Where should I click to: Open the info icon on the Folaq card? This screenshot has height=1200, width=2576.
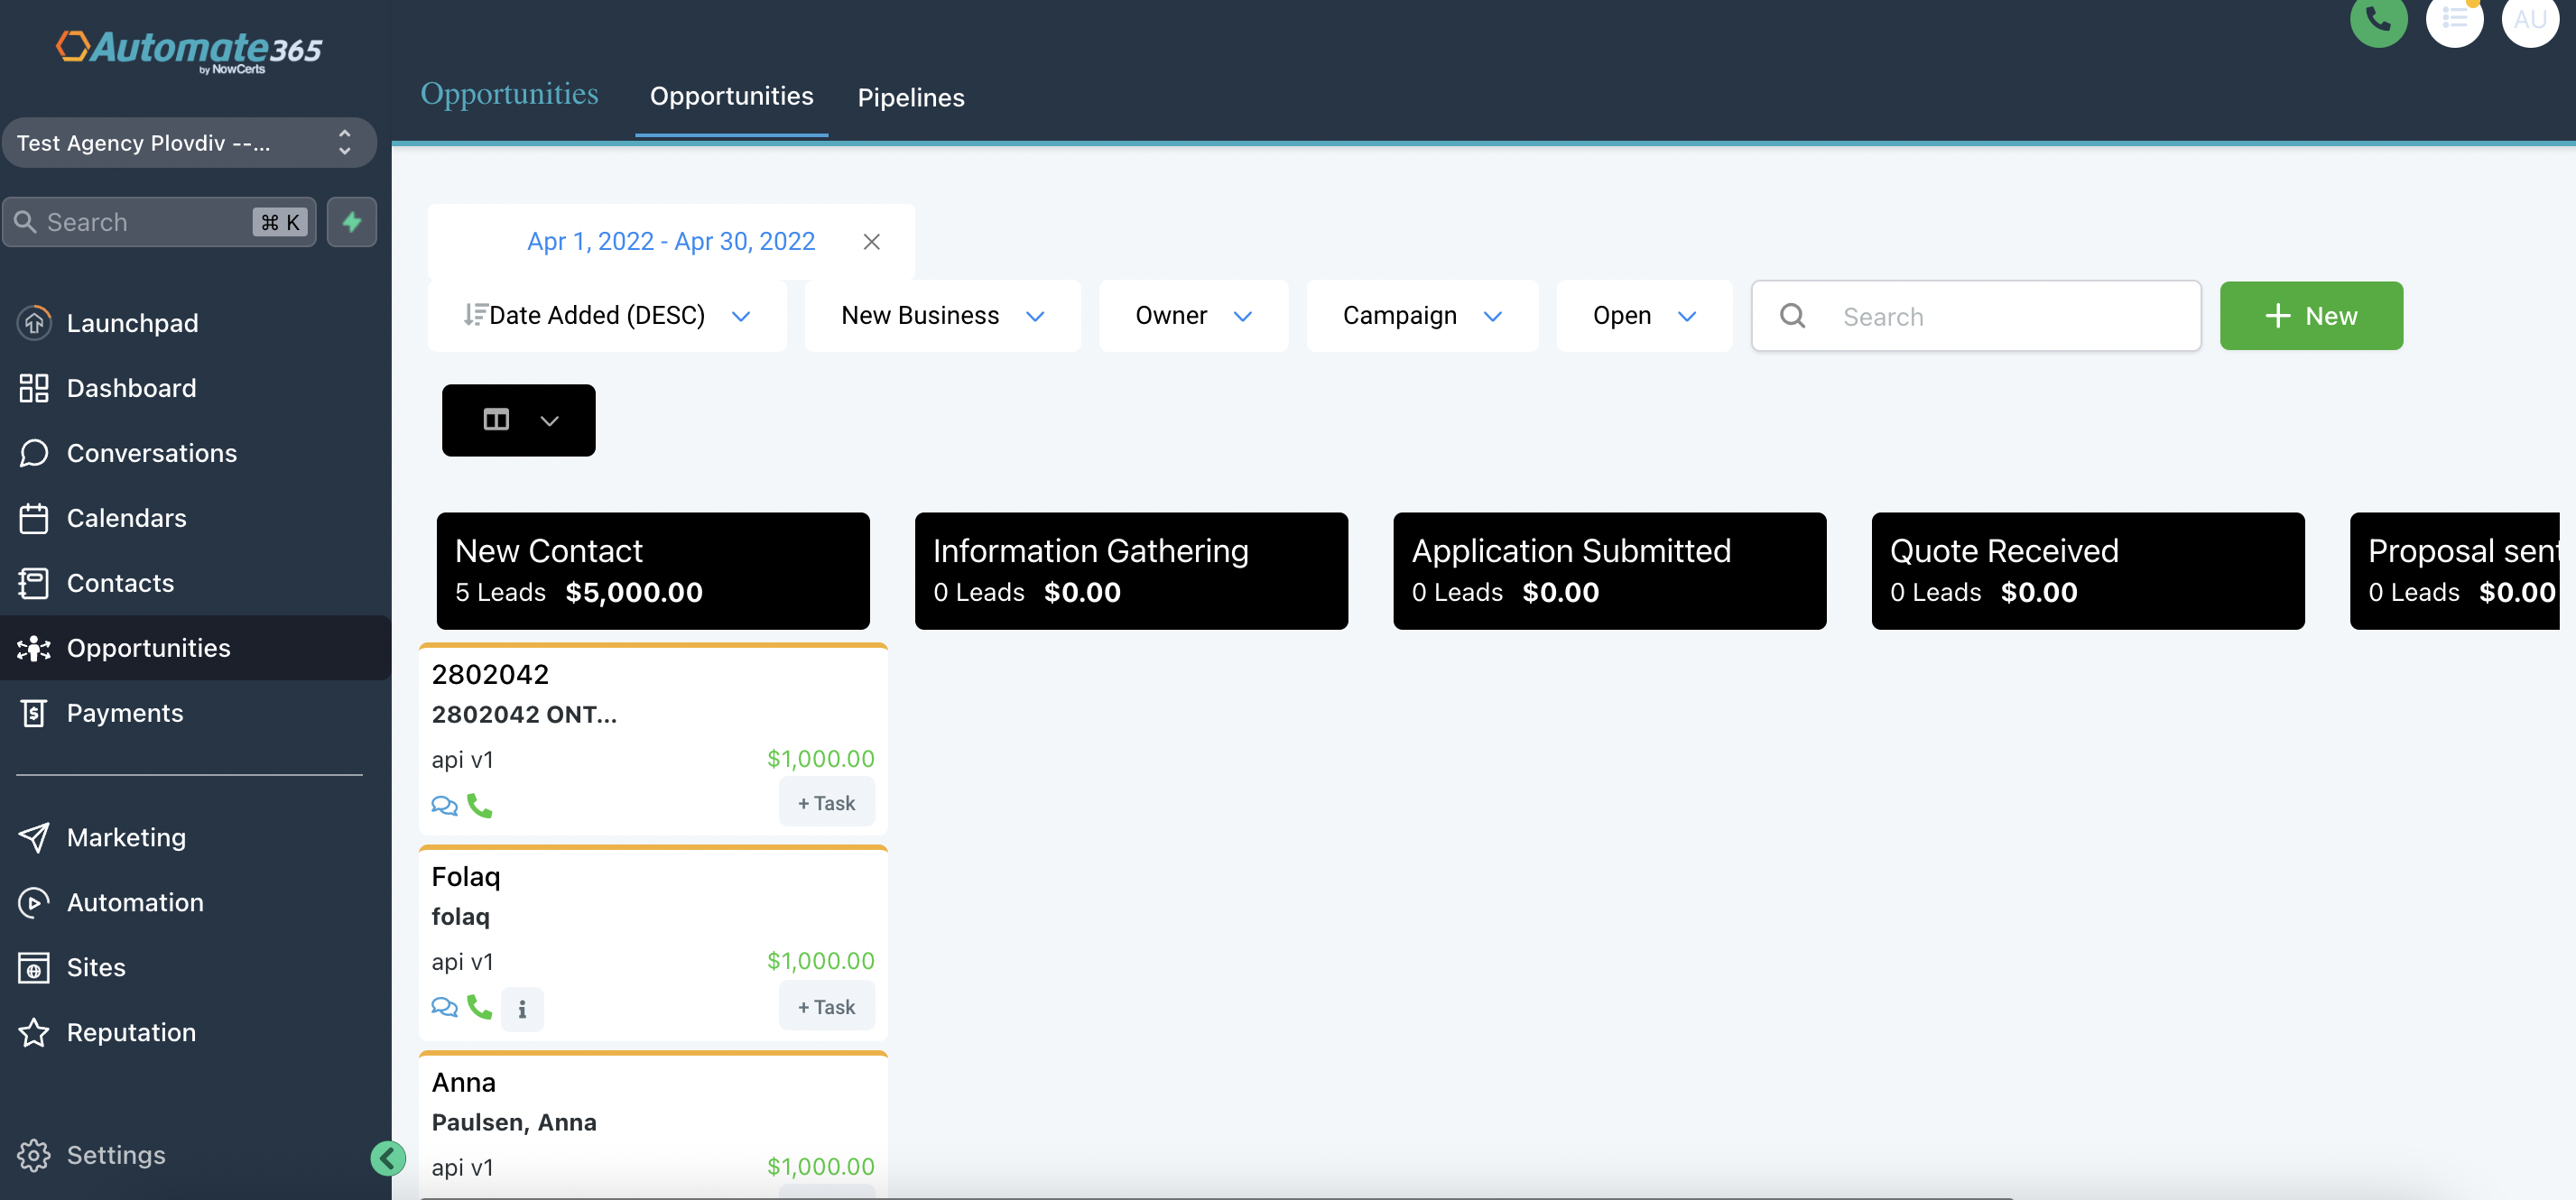[x=521, y=1009]
